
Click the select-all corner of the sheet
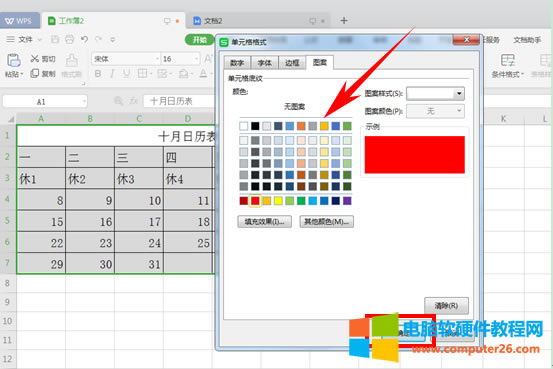click(x=11, y=119)
